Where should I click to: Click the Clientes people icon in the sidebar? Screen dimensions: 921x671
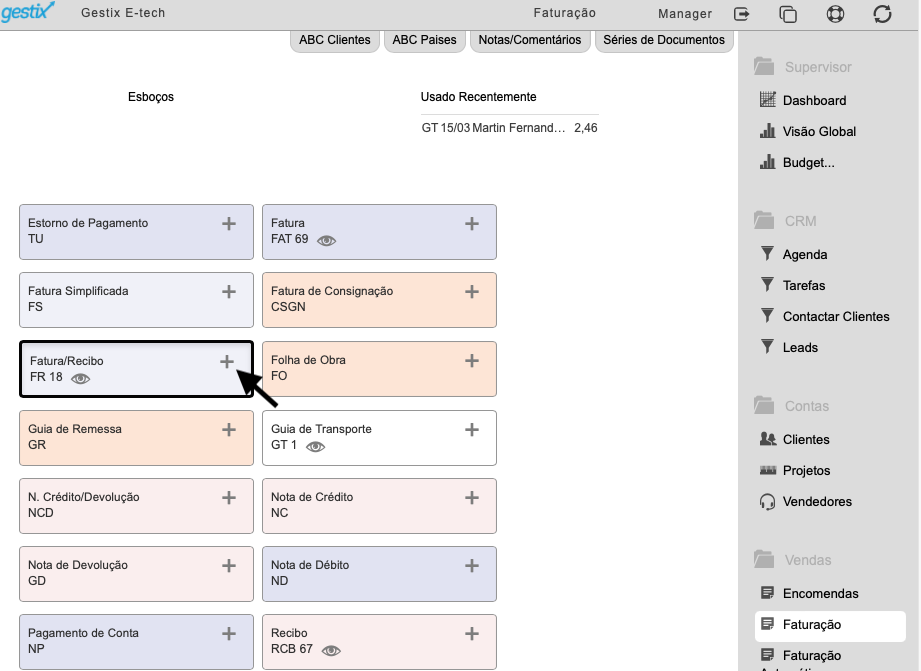coord(768,439)
